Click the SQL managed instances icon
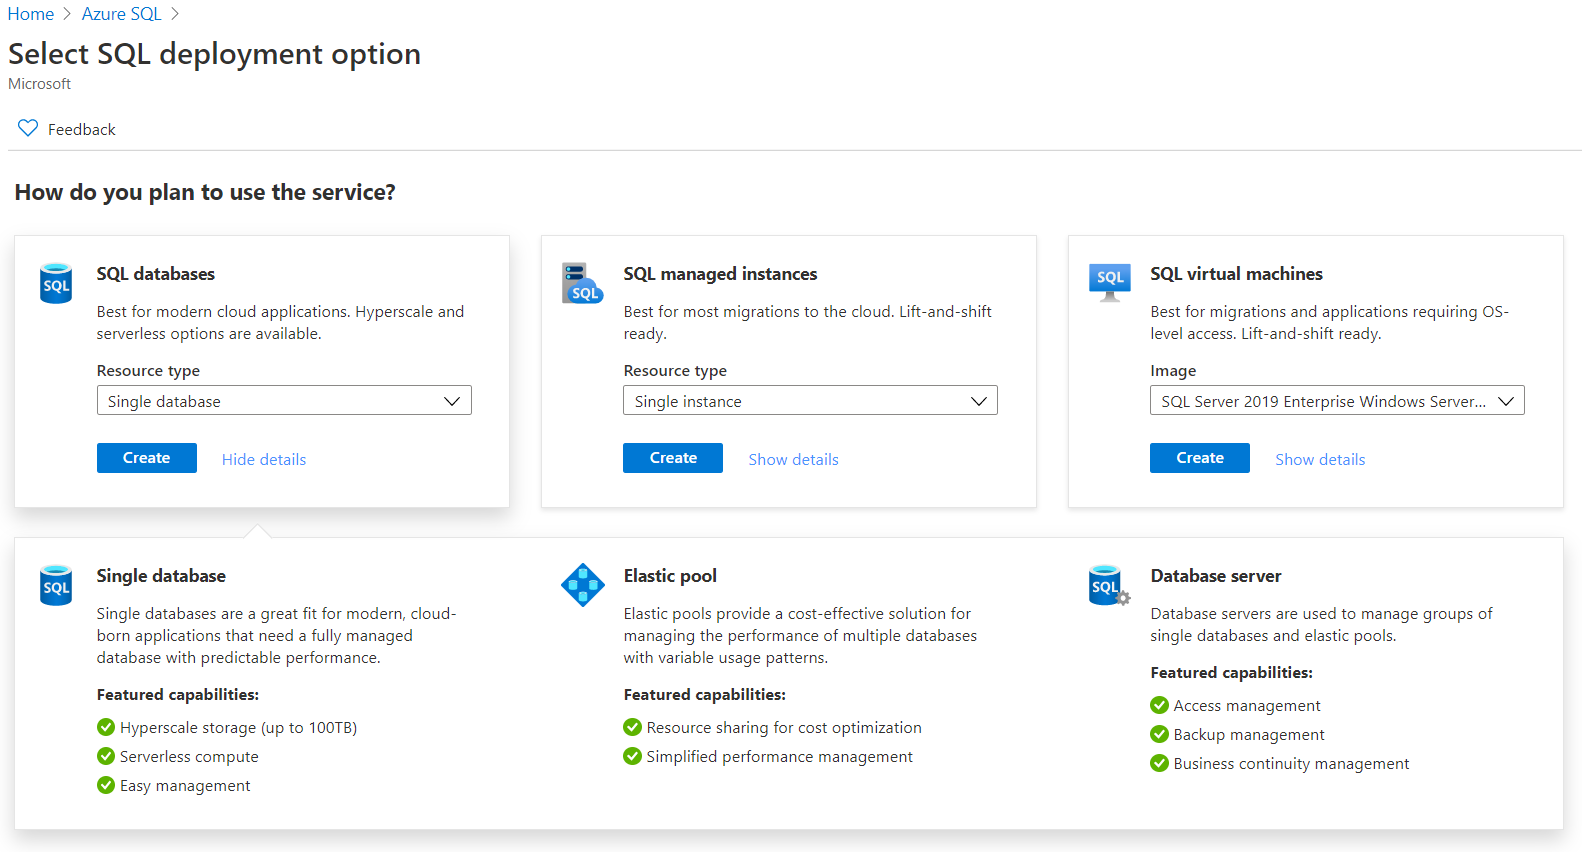 click(x=582, y=283)
